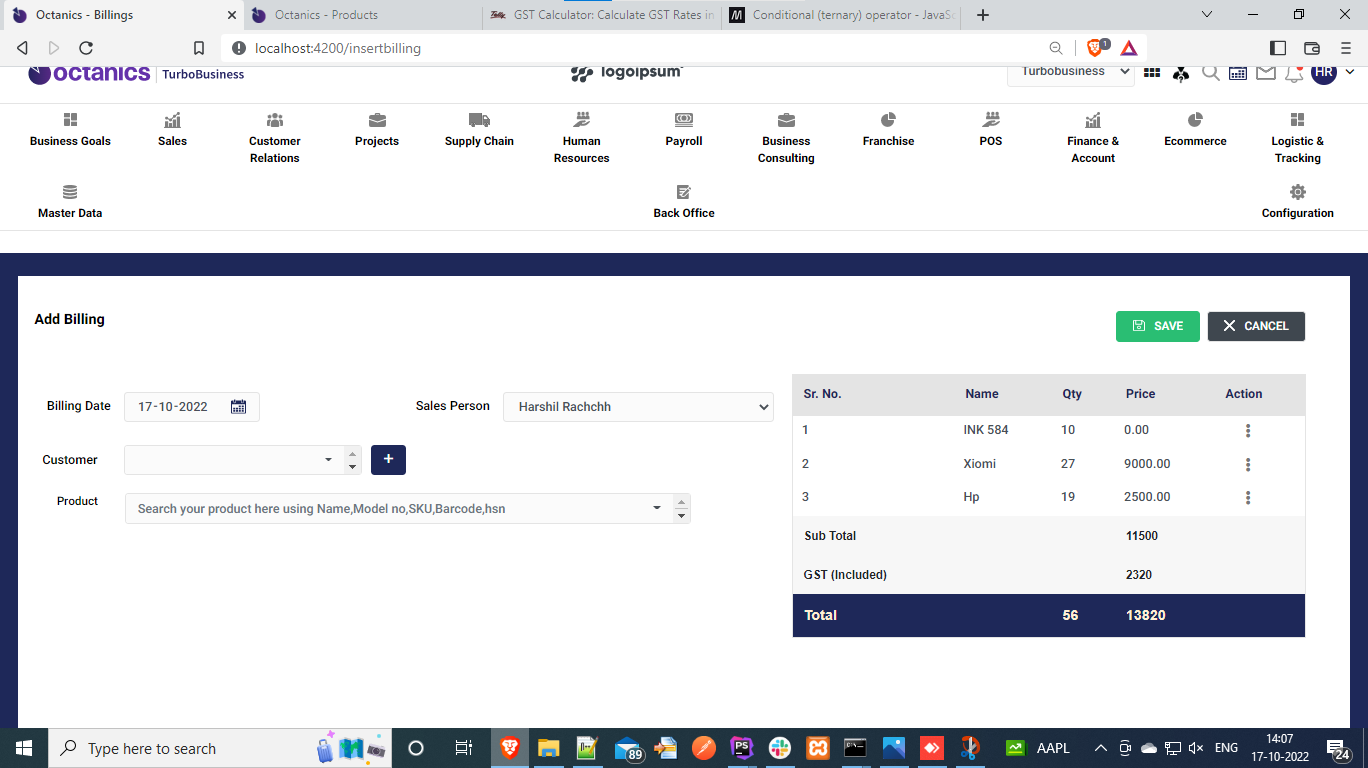Click the Franchise pie chart icon
Image resolution: width=1368 pixels, height=768 pixels.
[888, 121]
